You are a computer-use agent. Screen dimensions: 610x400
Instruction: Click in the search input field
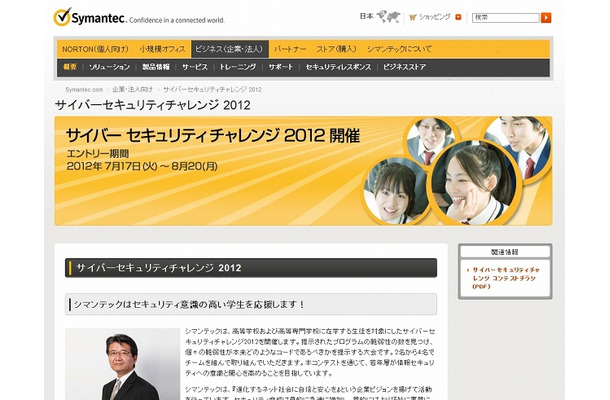[x=506, y=18]
